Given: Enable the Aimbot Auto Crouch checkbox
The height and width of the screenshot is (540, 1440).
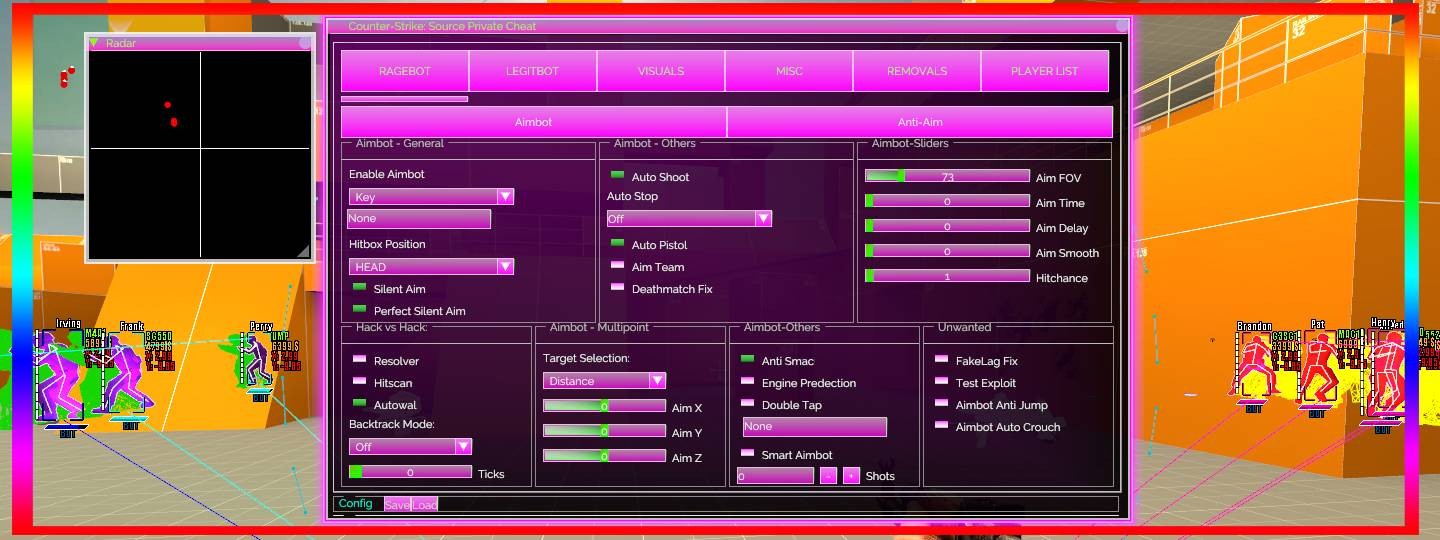Looking at the screenshot, I should 942,426.
